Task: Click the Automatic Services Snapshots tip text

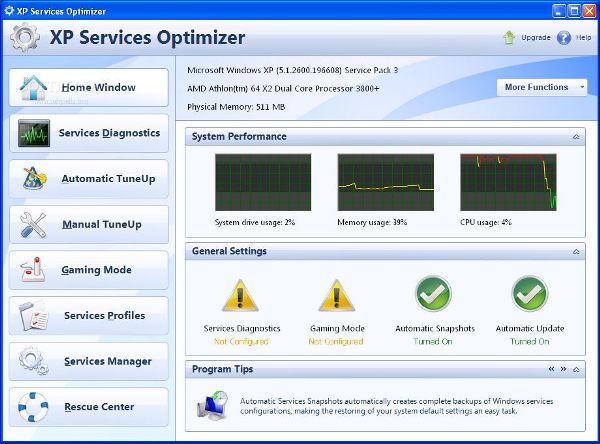Action: pos(396,406)
